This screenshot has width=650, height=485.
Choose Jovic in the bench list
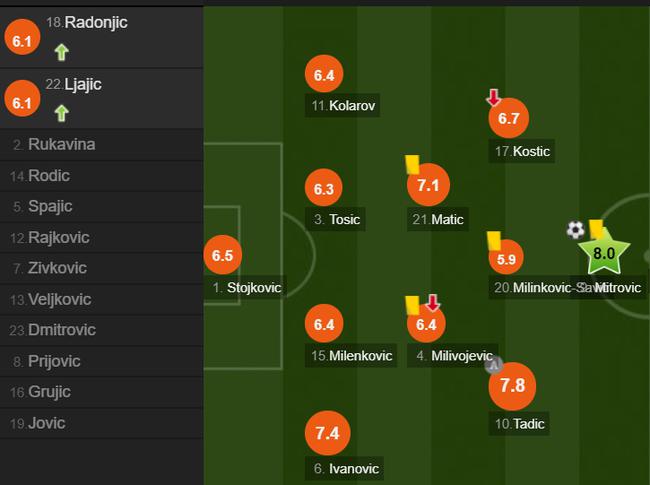click(102, 423)
